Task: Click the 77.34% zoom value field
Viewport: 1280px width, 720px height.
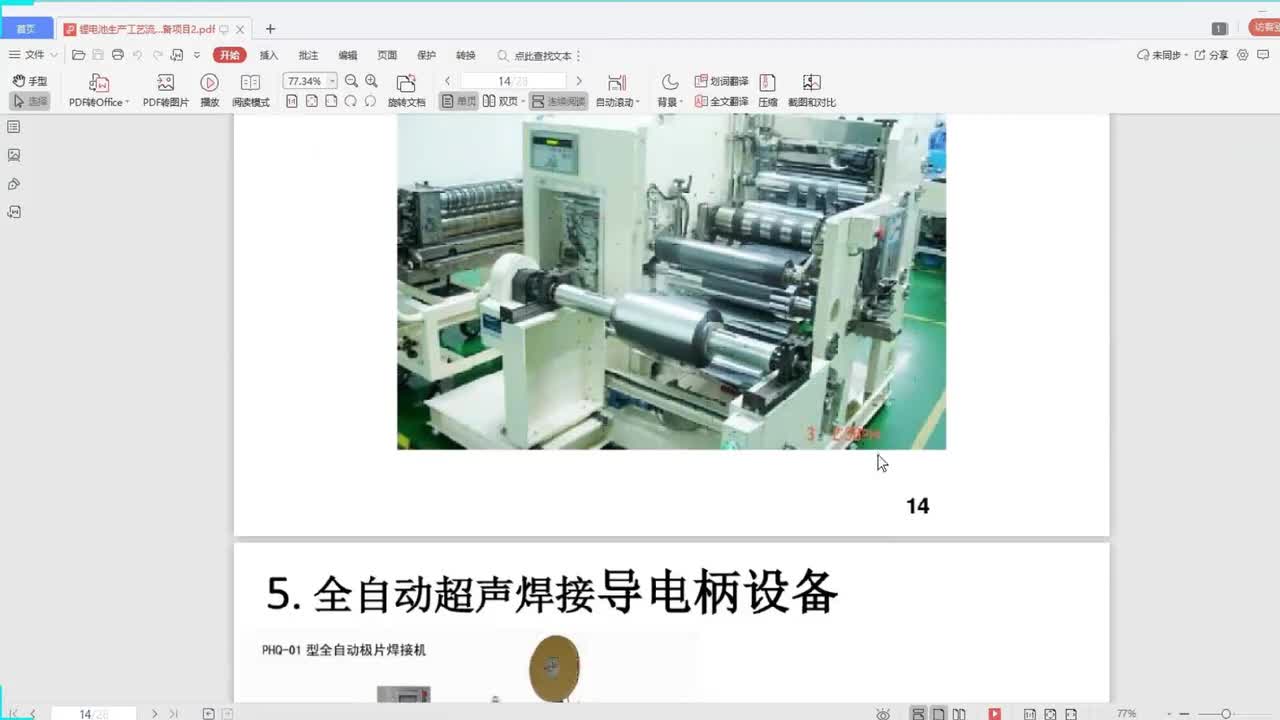Action: pyautogui.click(x=304, y=81)
